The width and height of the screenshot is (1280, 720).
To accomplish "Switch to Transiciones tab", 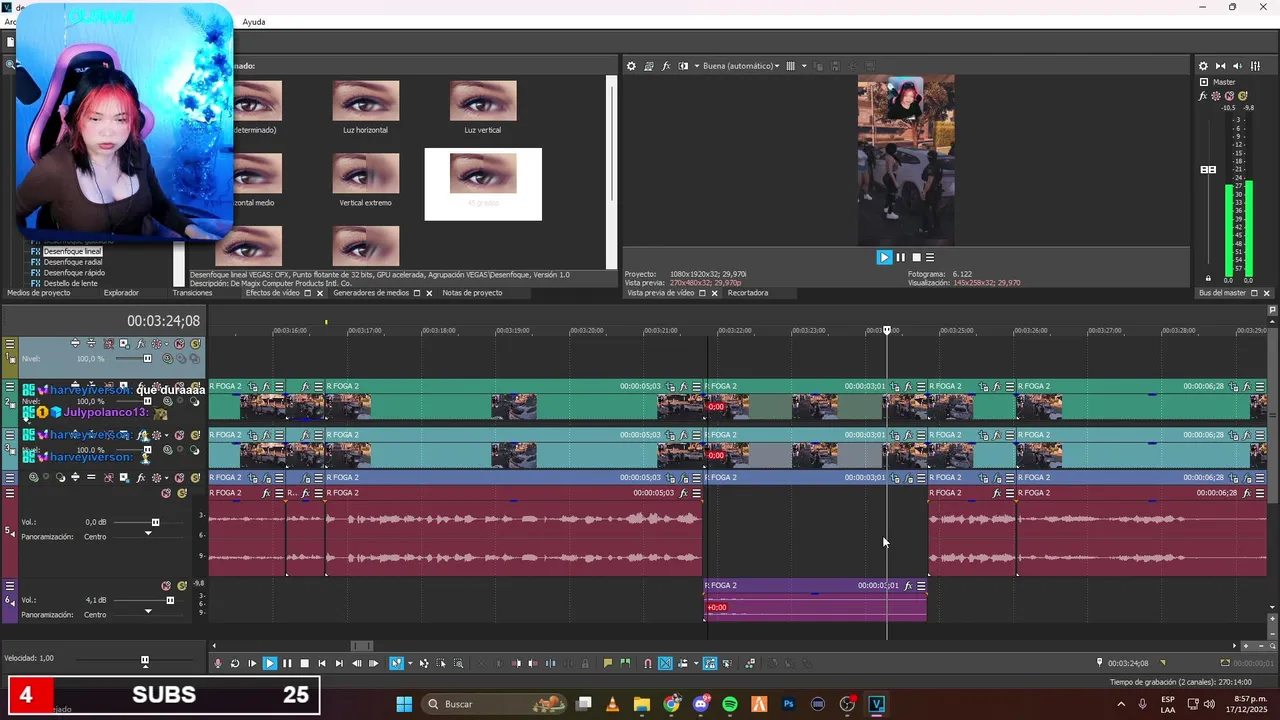I will 192,293.
